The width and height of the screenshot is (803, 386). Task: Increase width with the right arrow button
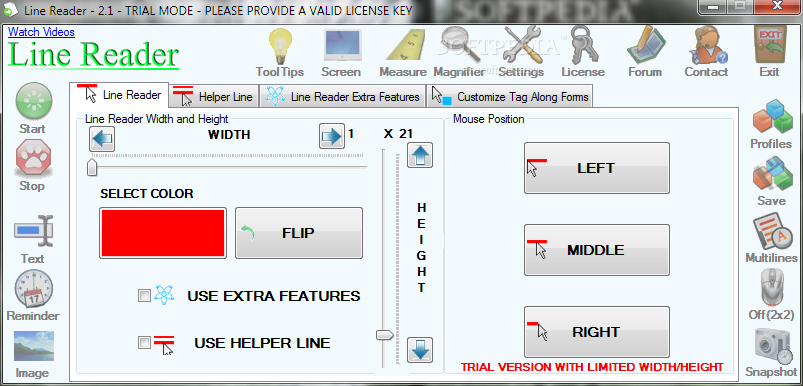pyautogui.click(x=332, y=136)
